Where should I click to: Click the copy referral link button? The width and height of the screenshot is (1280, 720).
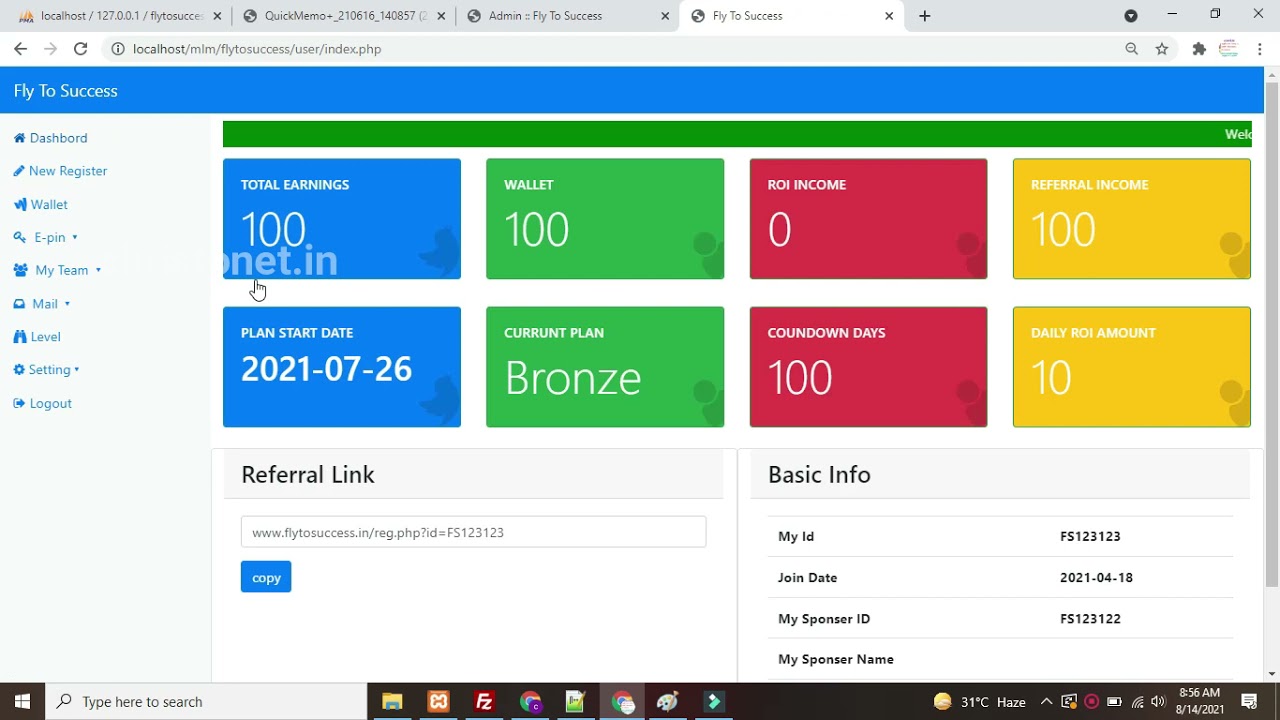[266, 577]
